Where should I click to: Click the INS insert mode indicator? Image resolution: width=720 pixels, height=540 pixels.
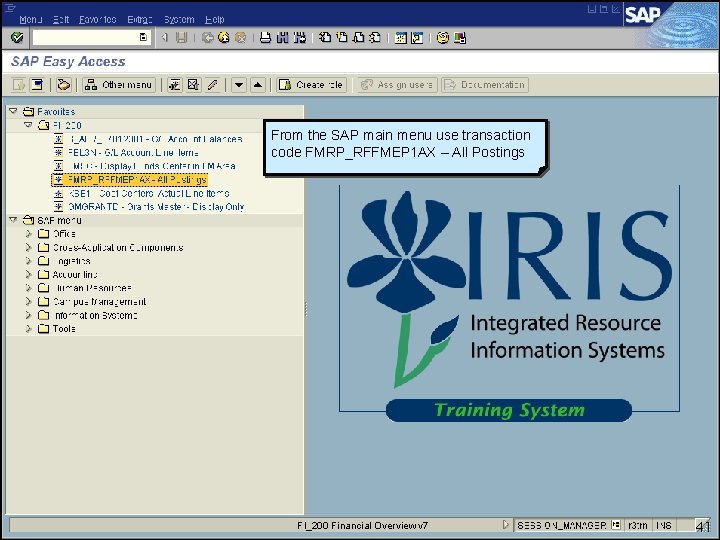664,525
